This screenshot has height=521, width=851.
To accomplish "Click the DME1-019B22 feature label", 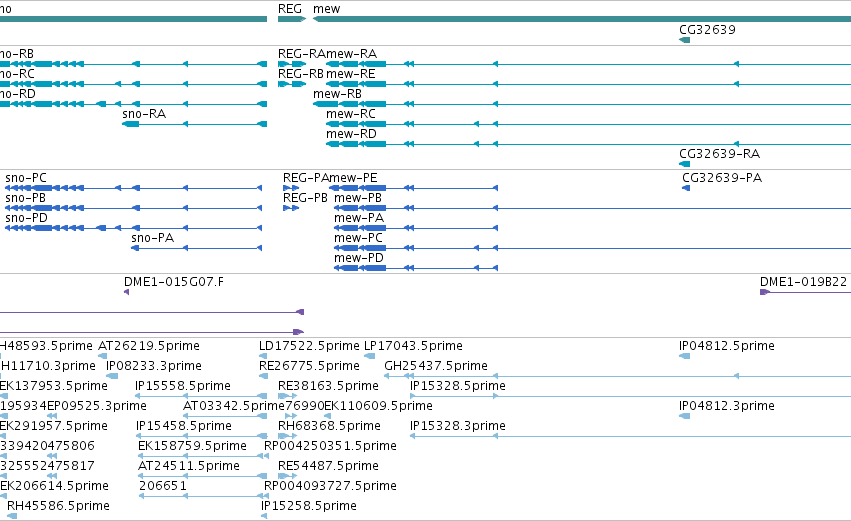I will 803,282.
